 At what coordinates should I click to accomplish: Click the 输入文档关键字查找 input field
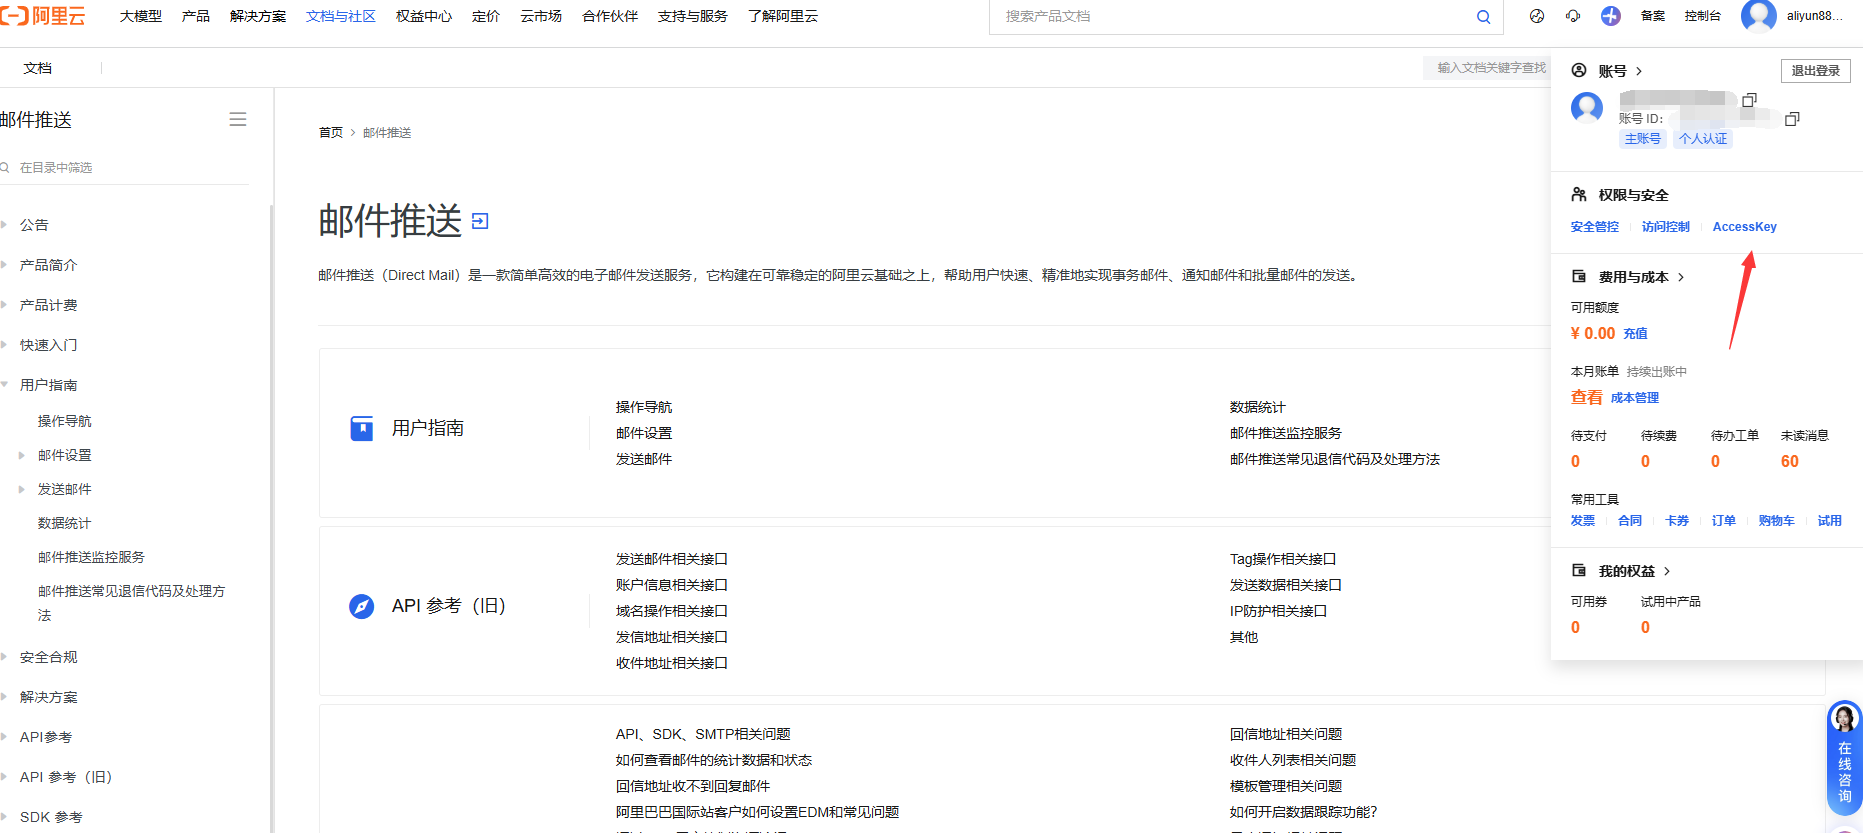point(1487,68)
